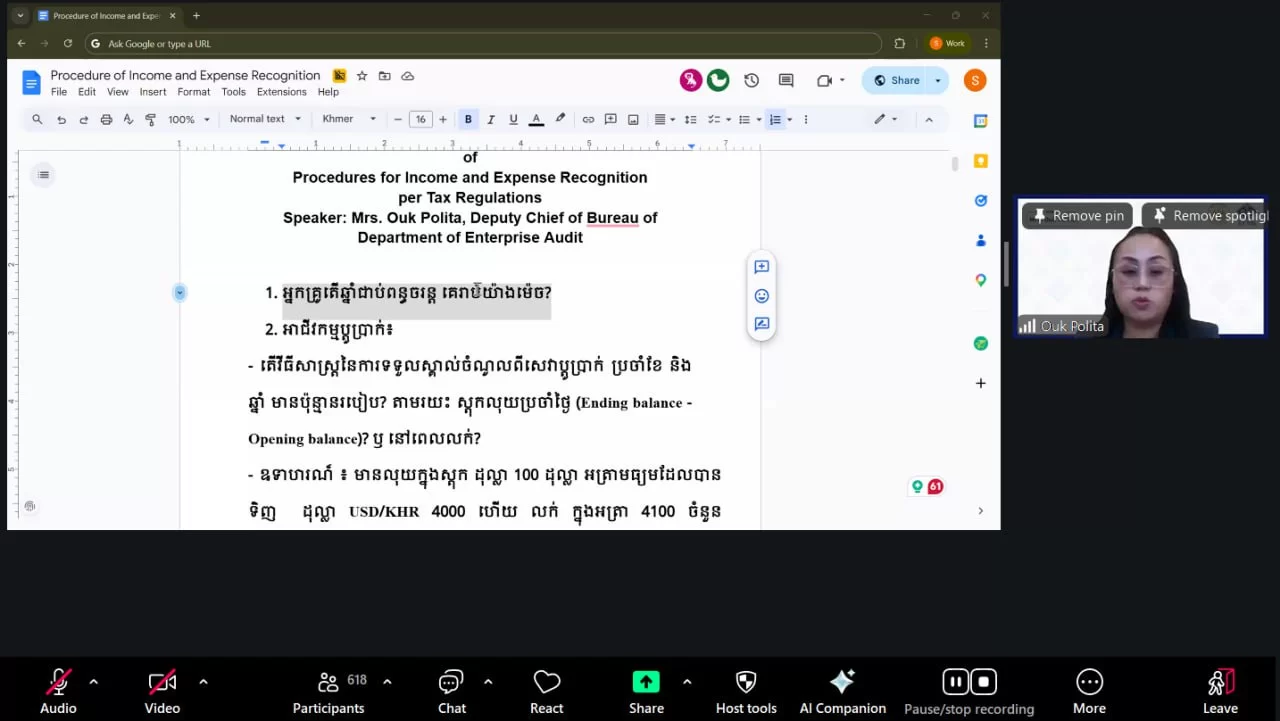
Task: Open the React heart icon
Action: 546,683
